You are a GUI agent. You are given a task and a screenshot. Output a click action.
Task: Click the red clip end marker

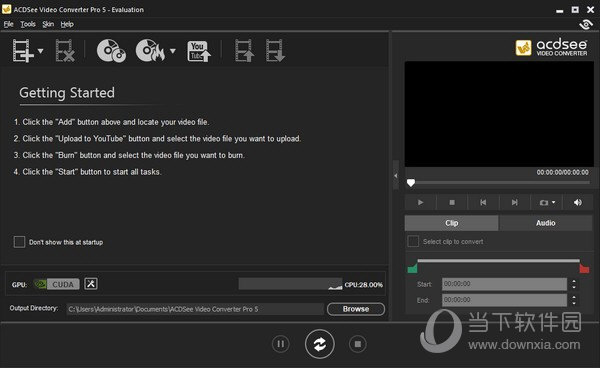[584, 269]
